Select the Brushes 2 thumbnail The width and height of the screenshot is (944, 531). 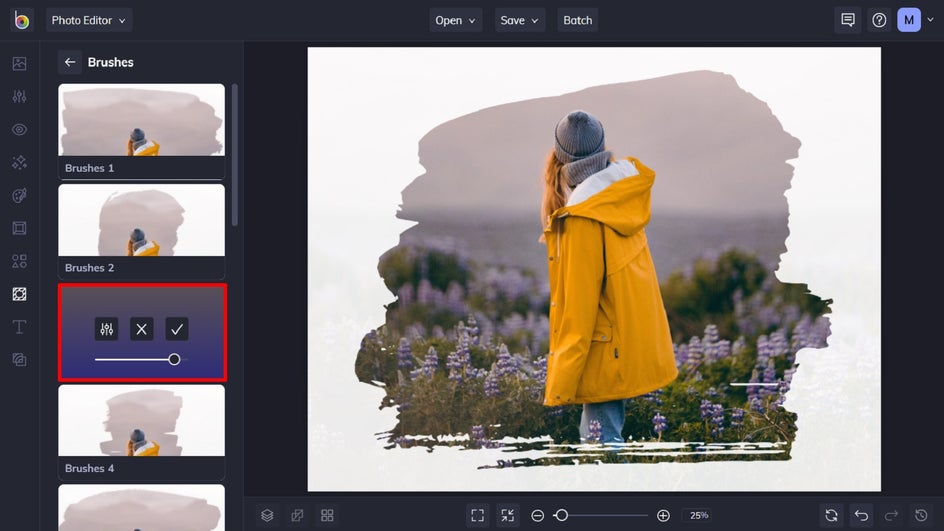141,220
